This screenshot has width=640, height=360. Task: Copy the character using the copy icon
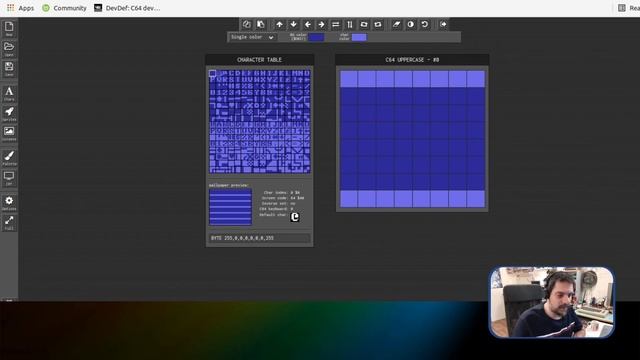tap(247, 24)
